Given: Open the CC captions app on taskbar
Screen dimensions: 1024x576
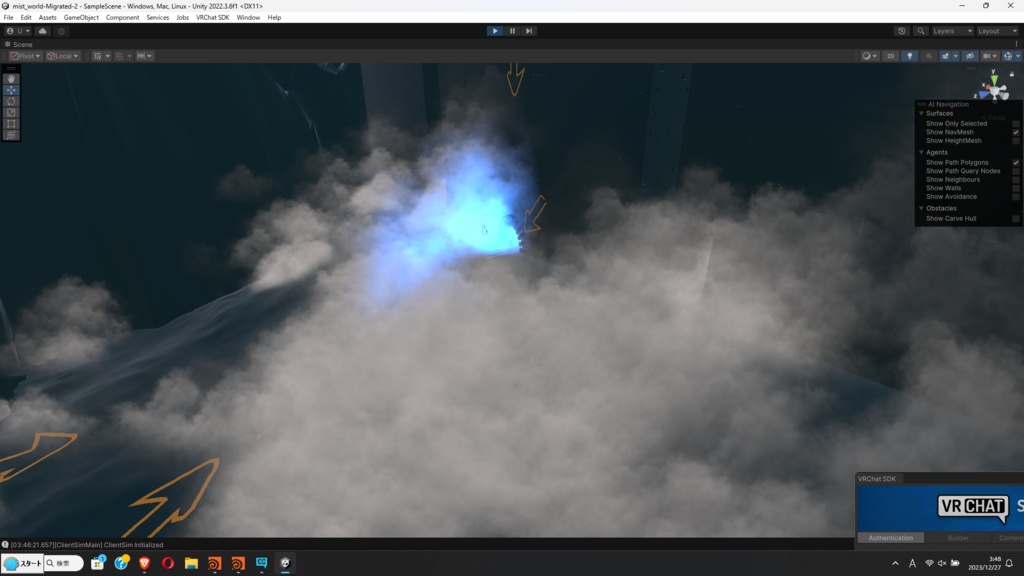Looking at the screenshot, I should pos(261,563).
